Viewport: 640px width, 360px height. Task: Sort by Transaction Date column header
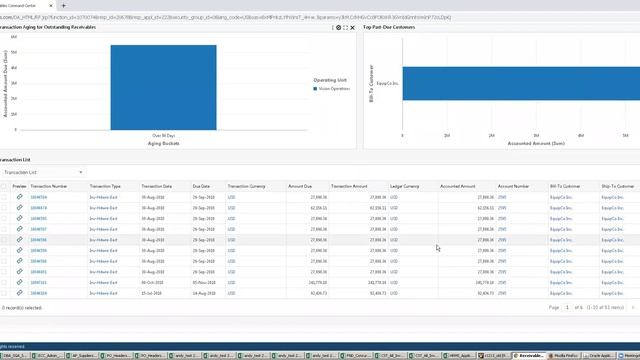coord(156,186)
